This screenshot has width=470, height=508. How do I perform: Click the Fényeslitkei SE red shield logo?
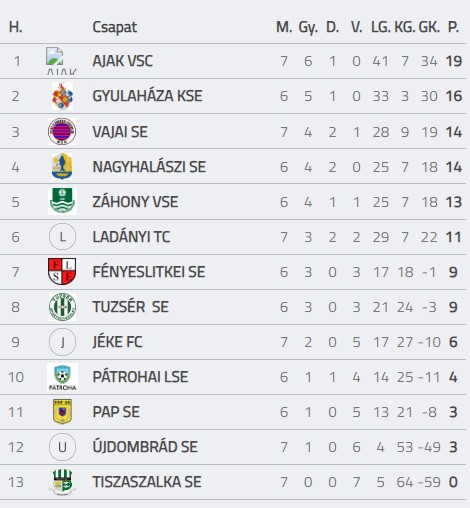click(62, 271)
